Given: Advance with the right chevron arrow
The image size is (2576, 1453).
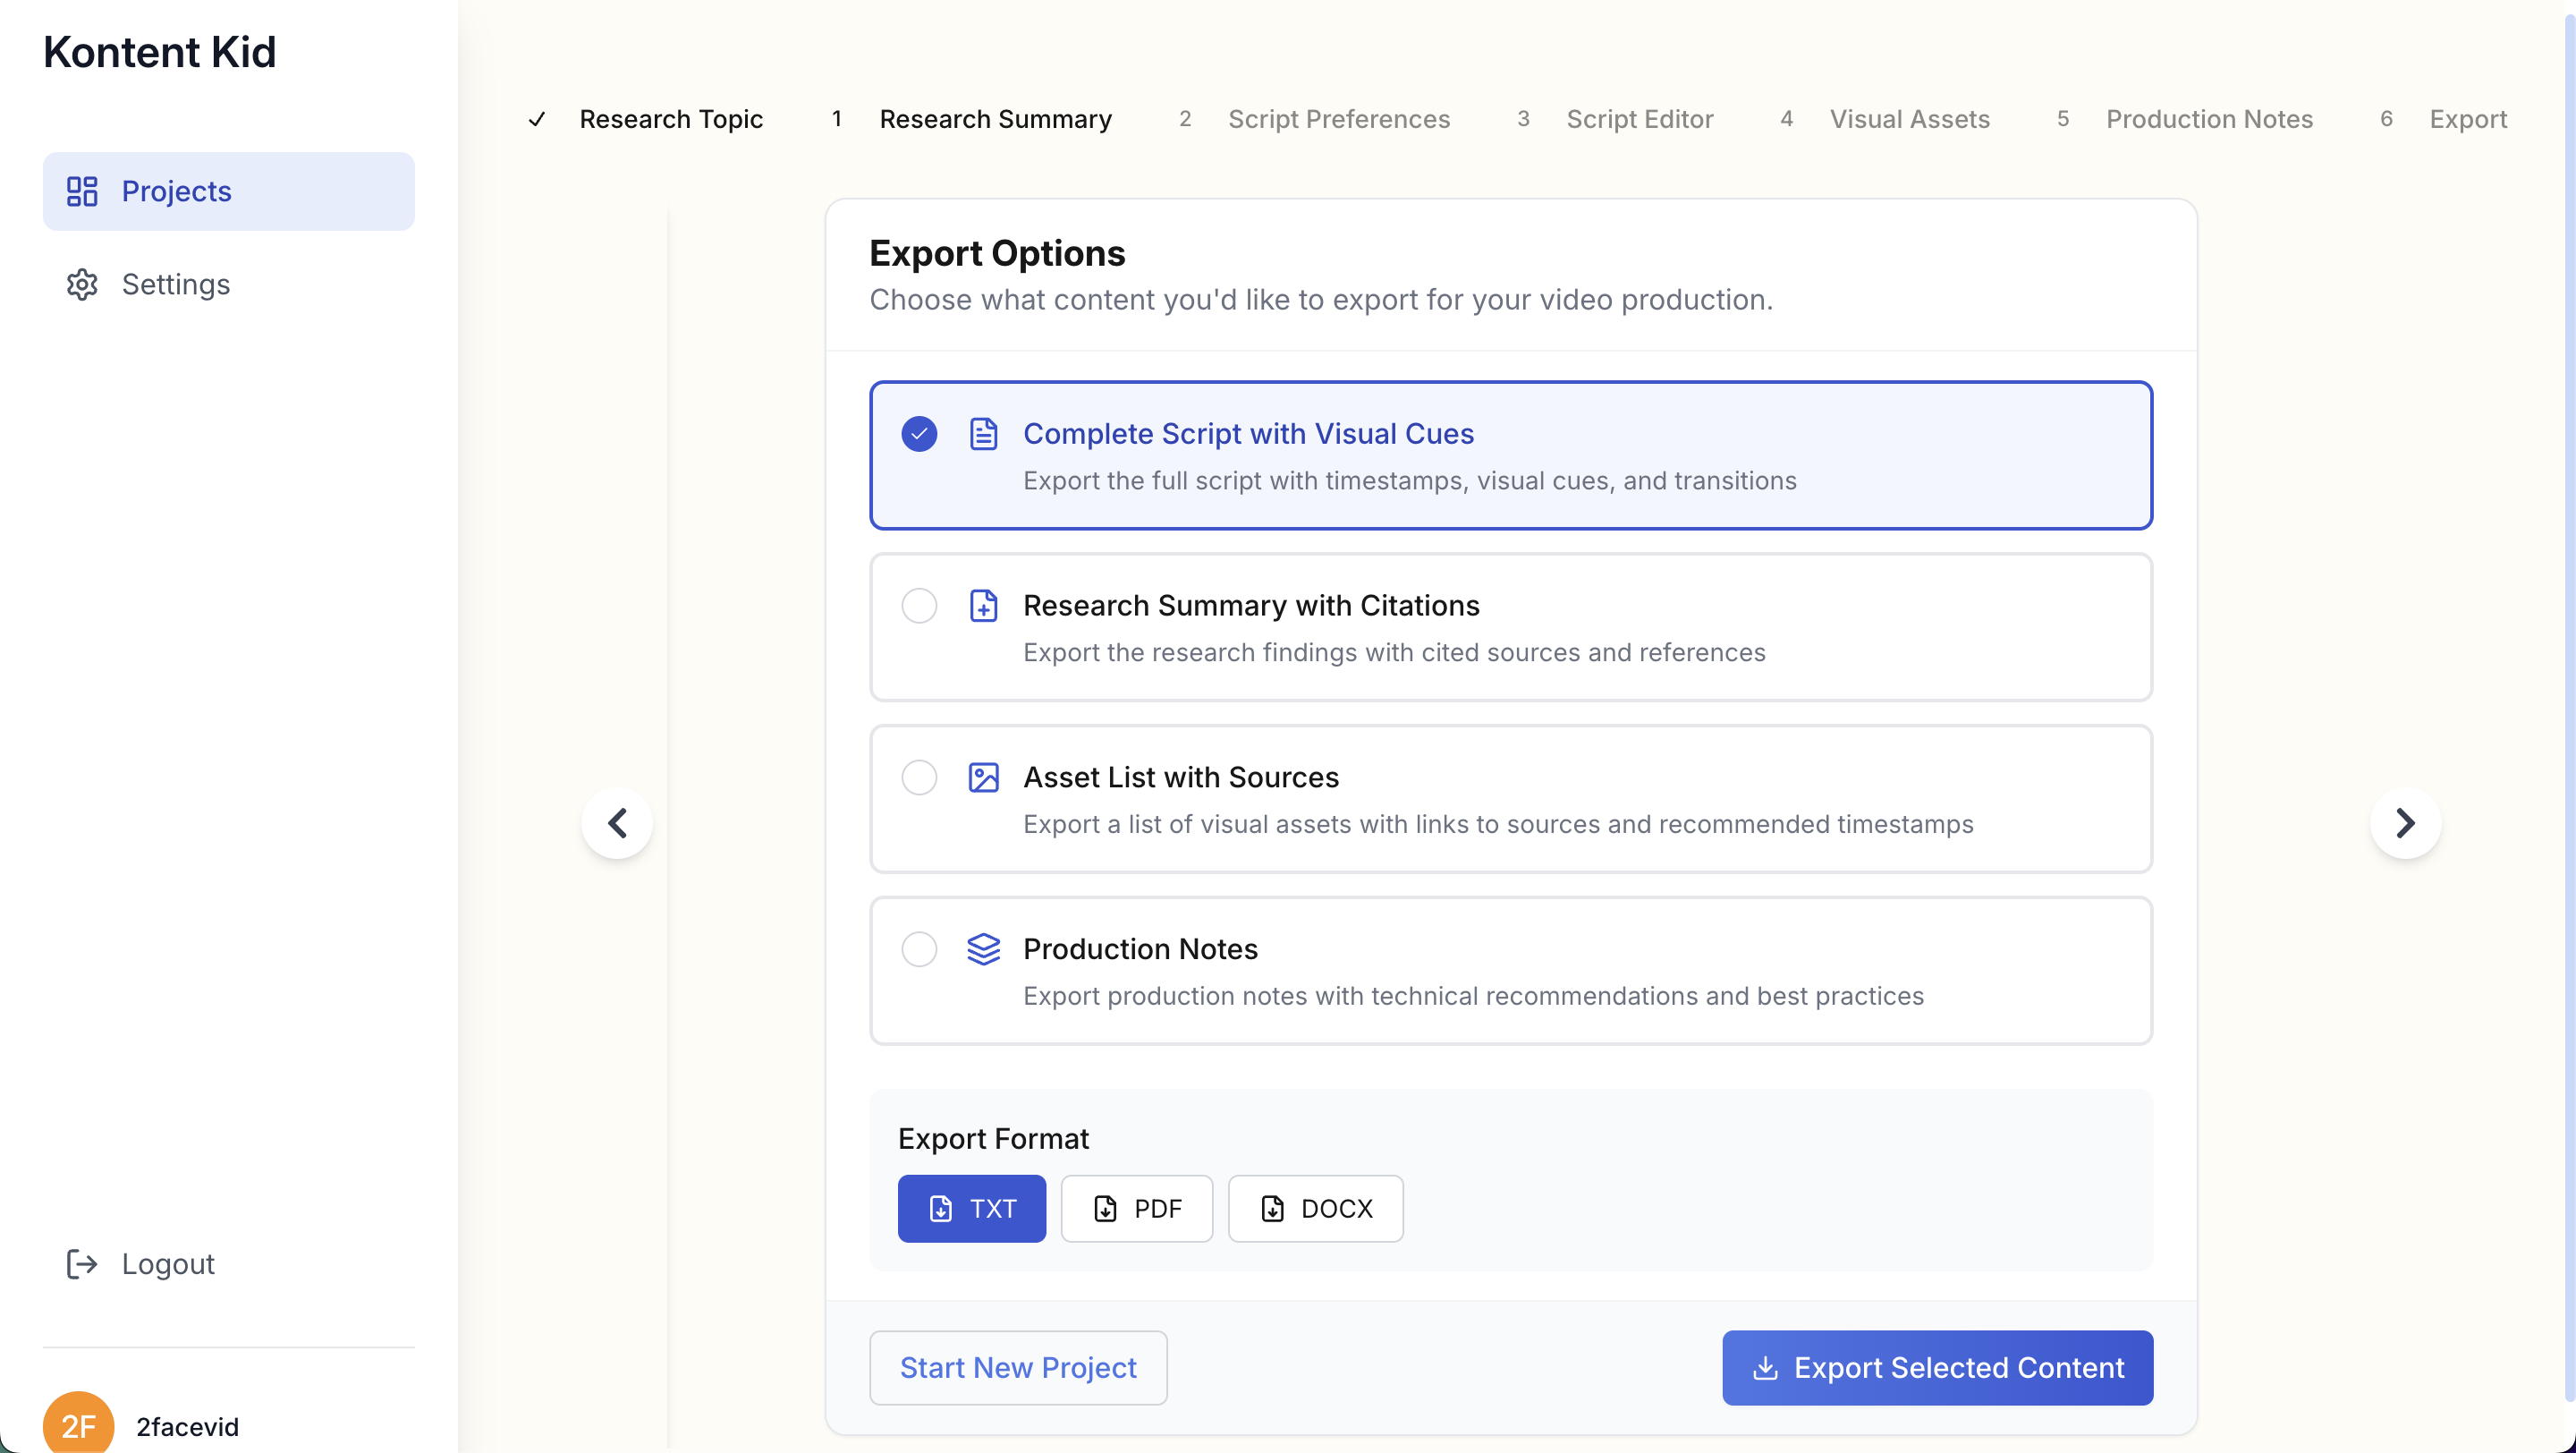Looking at the screenshot, I should pos(2405,823).
